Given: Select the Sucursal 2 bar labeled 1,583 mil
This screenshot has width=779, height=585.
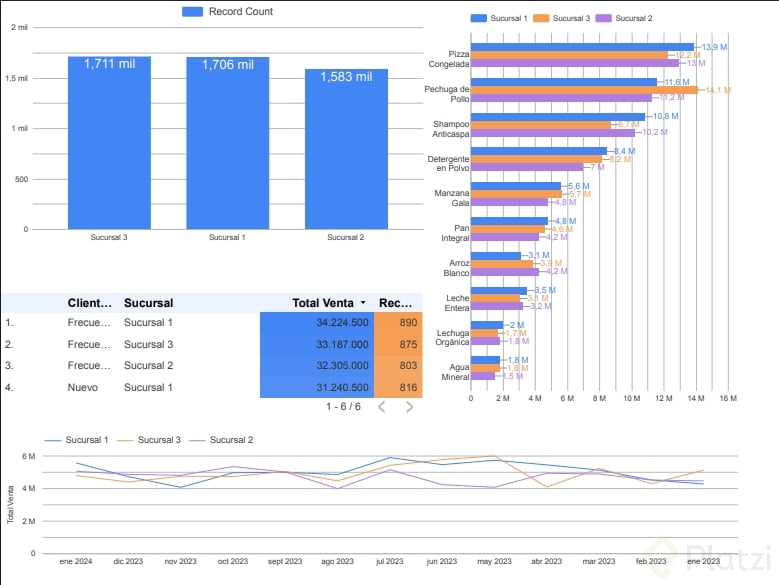Looking at the screenshot, I should [x=346, y=149].
